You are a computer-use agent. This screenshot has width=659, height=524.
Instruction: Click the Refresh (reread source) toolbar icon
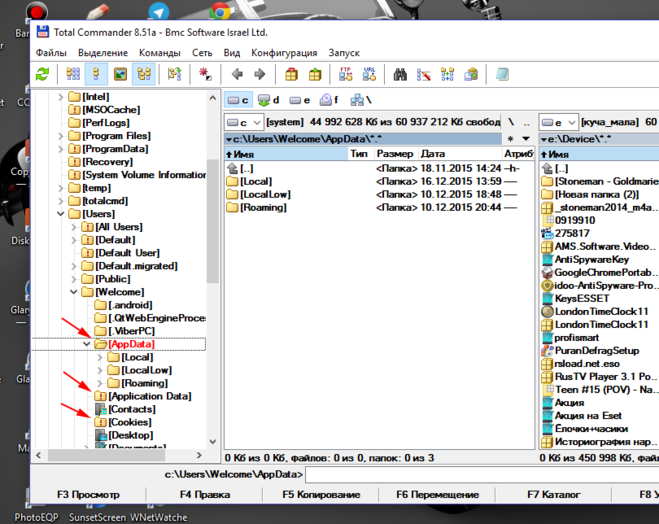42,74
